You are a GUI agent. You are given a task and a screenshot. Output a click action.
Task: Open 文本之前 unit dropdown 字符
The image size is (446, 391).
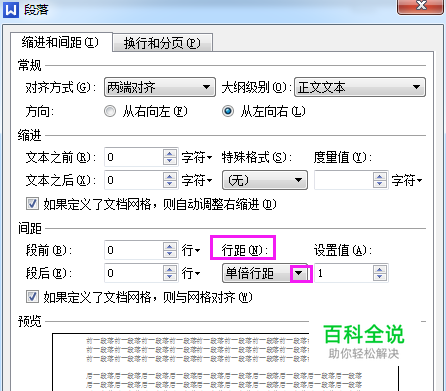pos(197,157)
